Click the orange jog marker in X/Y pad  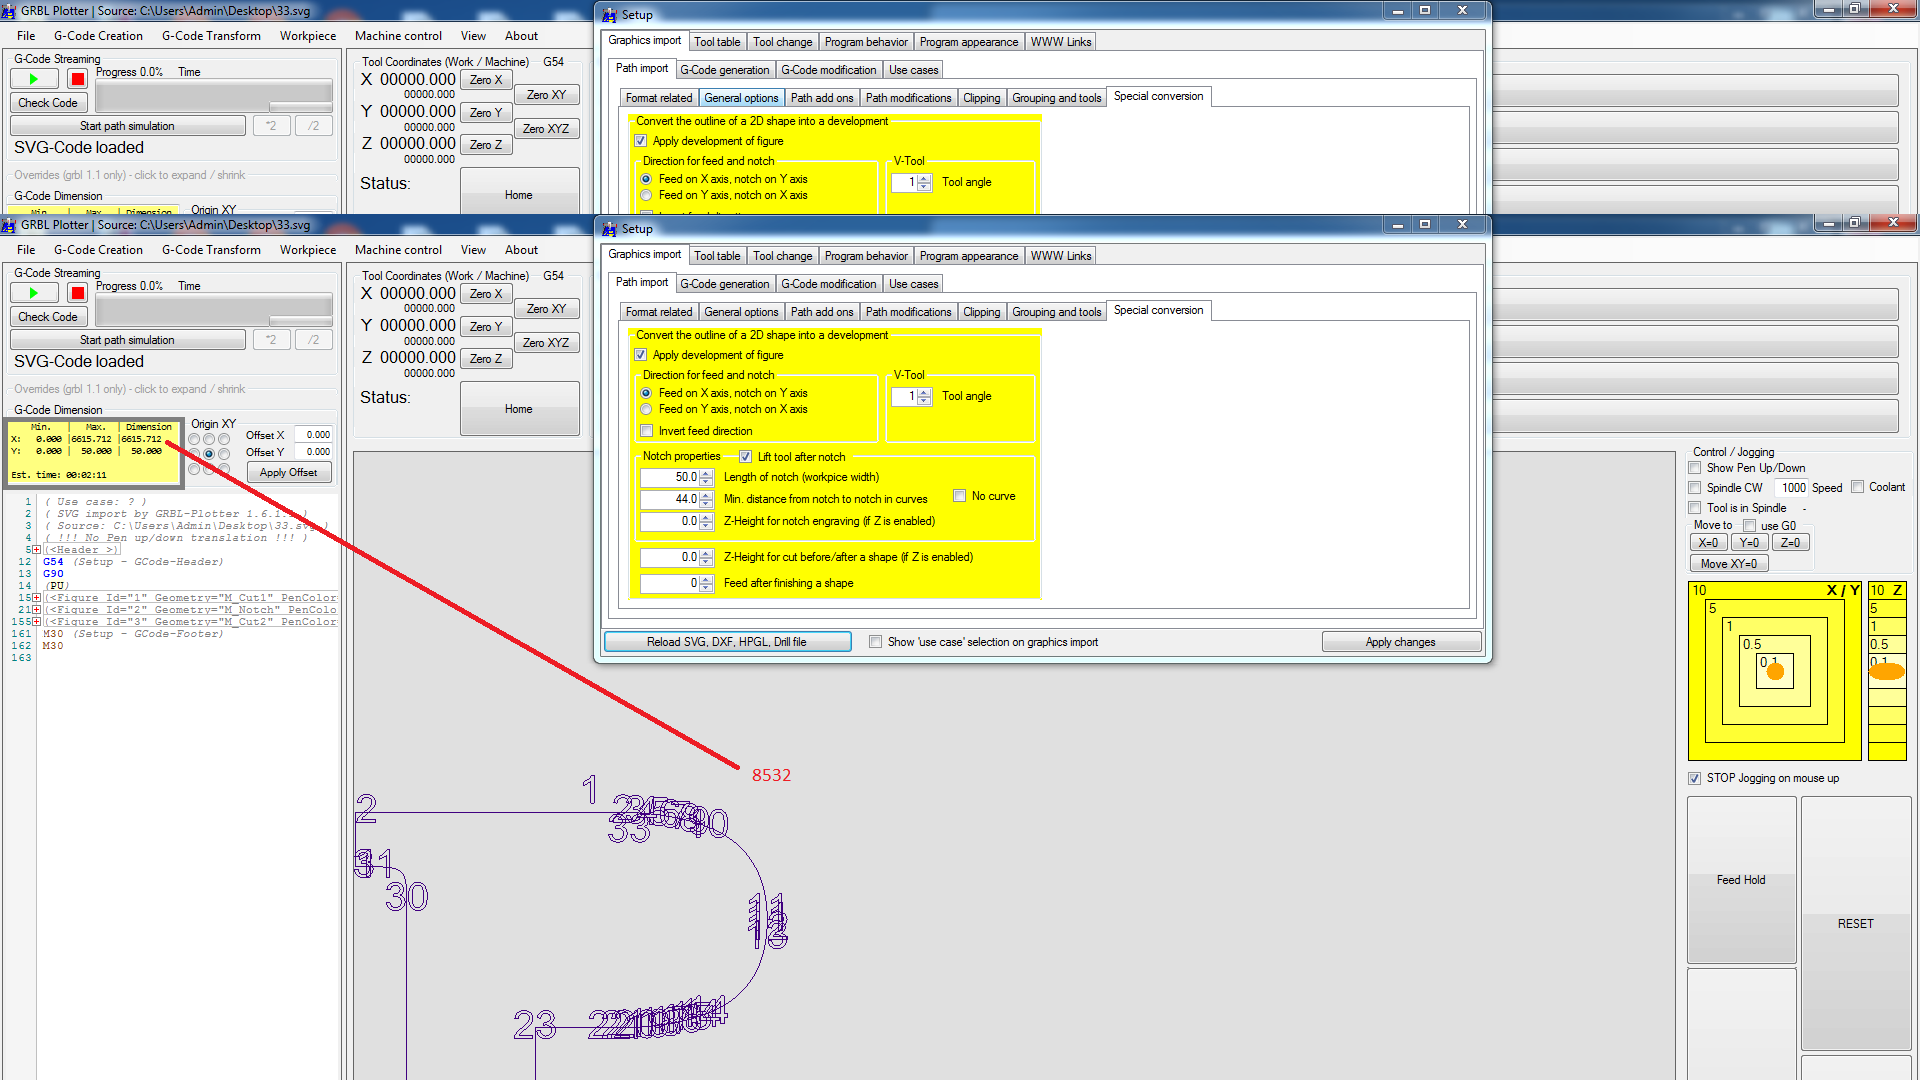1775,671
